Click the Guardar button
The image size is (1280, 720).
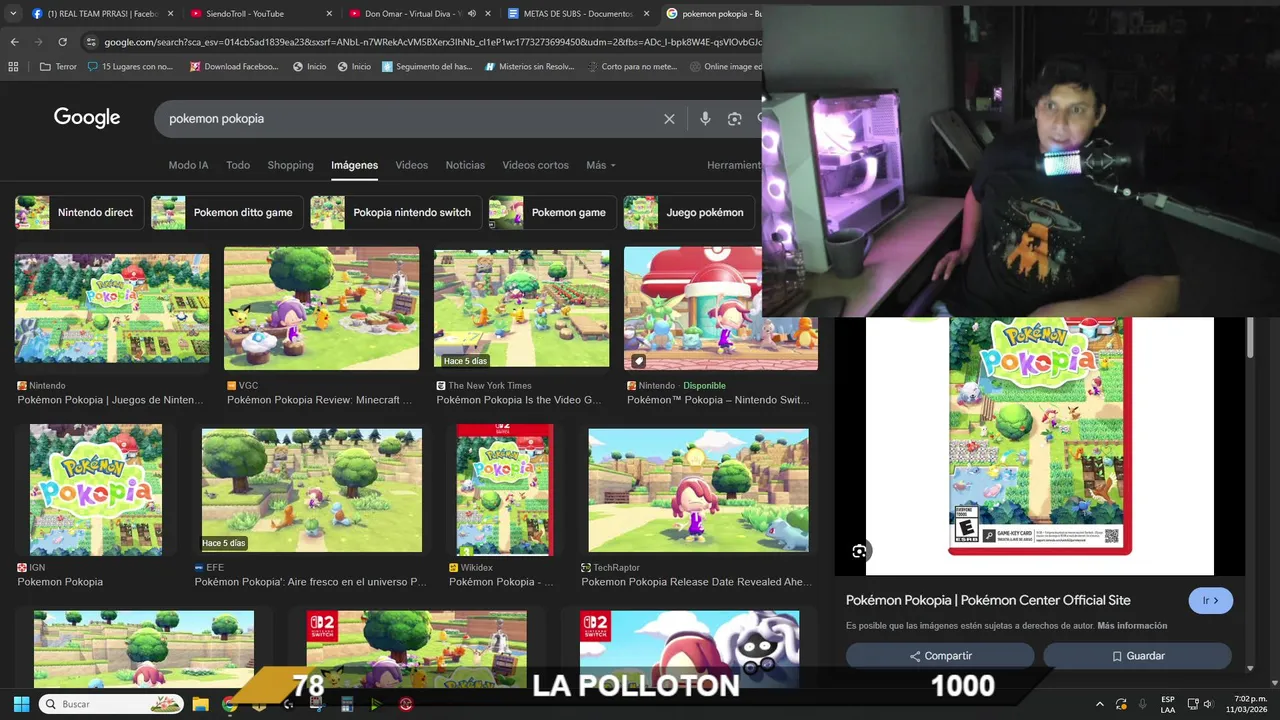(1137, 656)
